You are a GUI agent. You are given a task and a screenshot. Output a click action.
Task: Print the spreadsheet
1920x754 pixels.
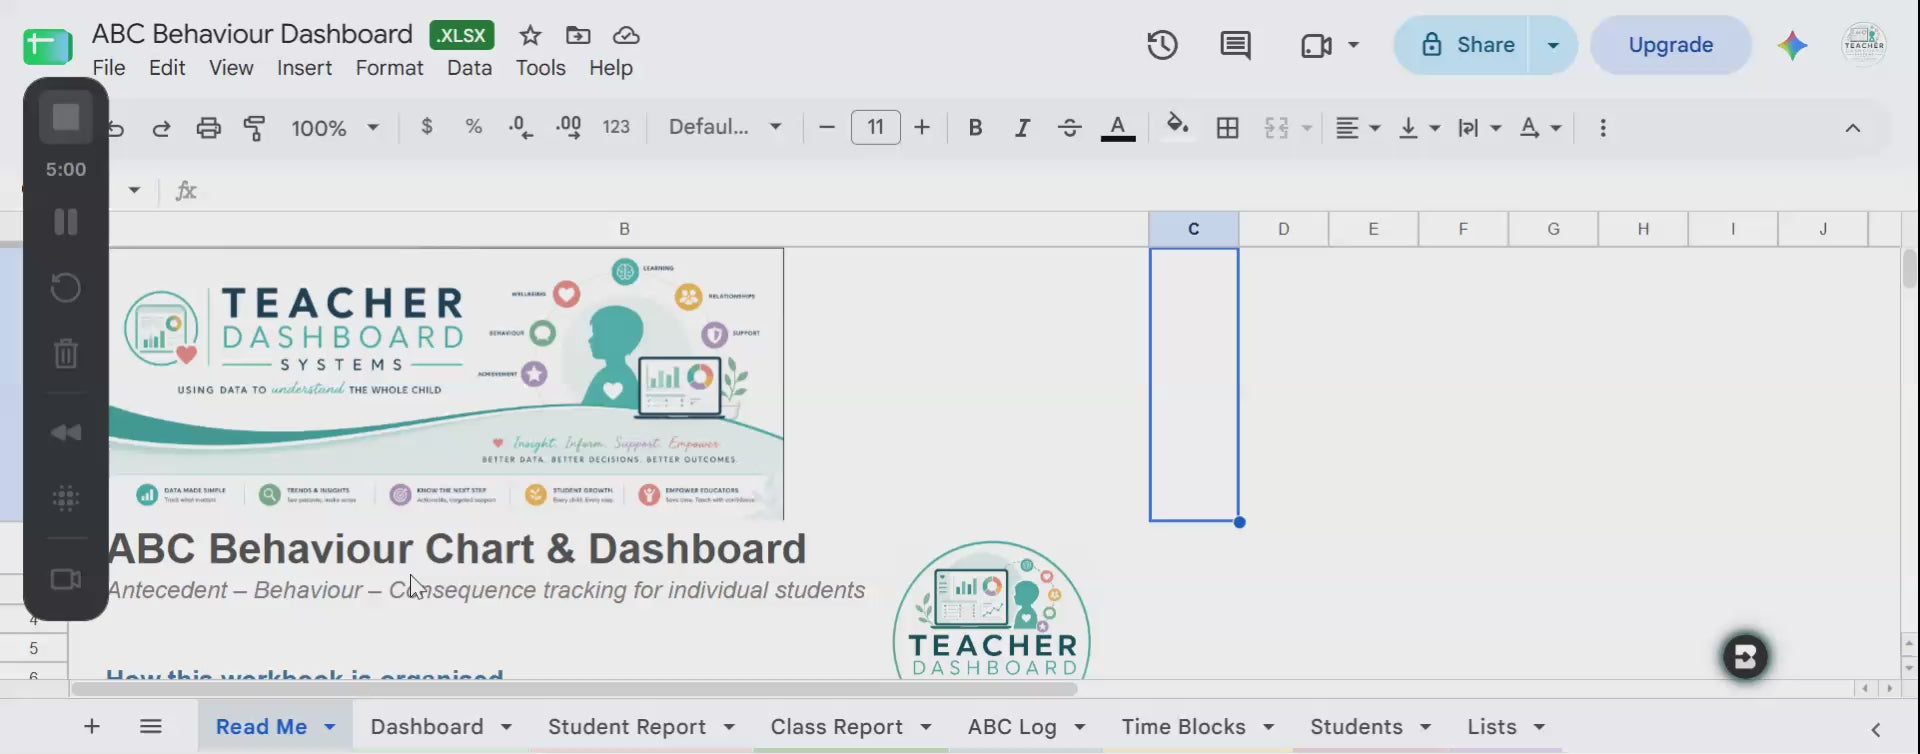[208, 128]
